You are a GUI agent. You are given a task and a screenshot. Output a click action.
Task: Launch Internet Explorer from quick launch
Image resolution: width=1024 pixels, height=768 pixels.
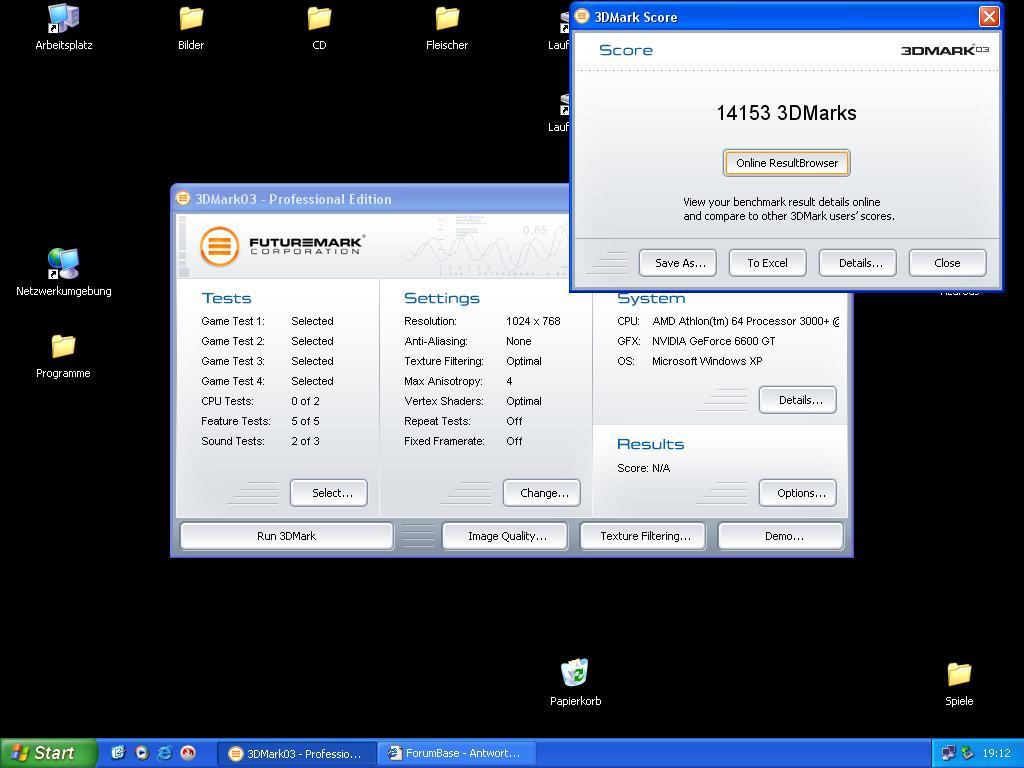pos(165,753)
